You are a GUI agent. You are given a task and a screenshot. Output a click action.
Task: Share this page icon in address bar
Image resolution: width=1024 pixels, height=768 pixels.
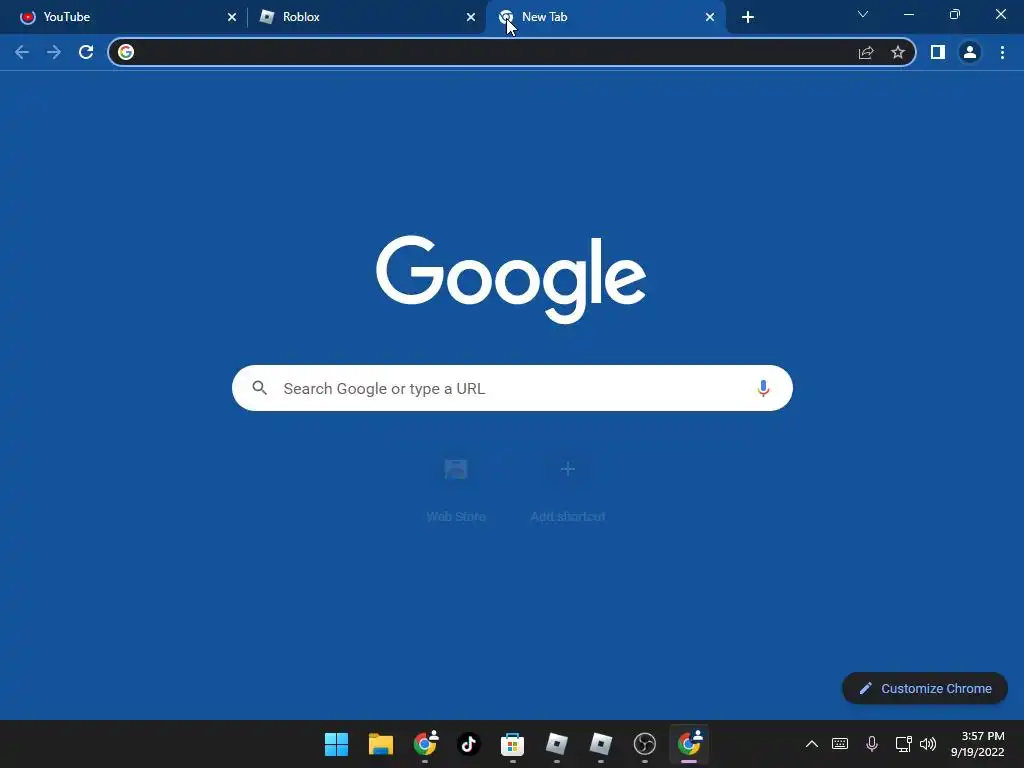pyautogui.click(x=866, y=52)
